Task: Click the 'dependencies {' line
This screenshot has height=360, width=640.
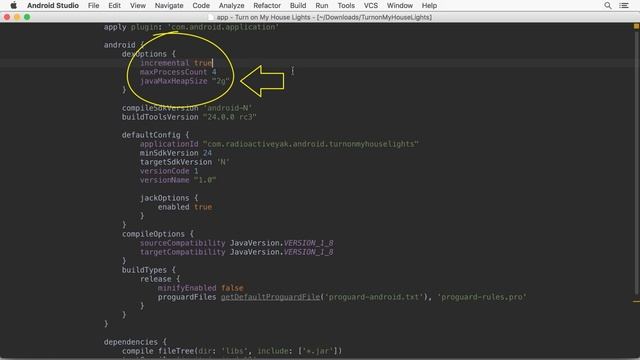Action: pos(135,342)
